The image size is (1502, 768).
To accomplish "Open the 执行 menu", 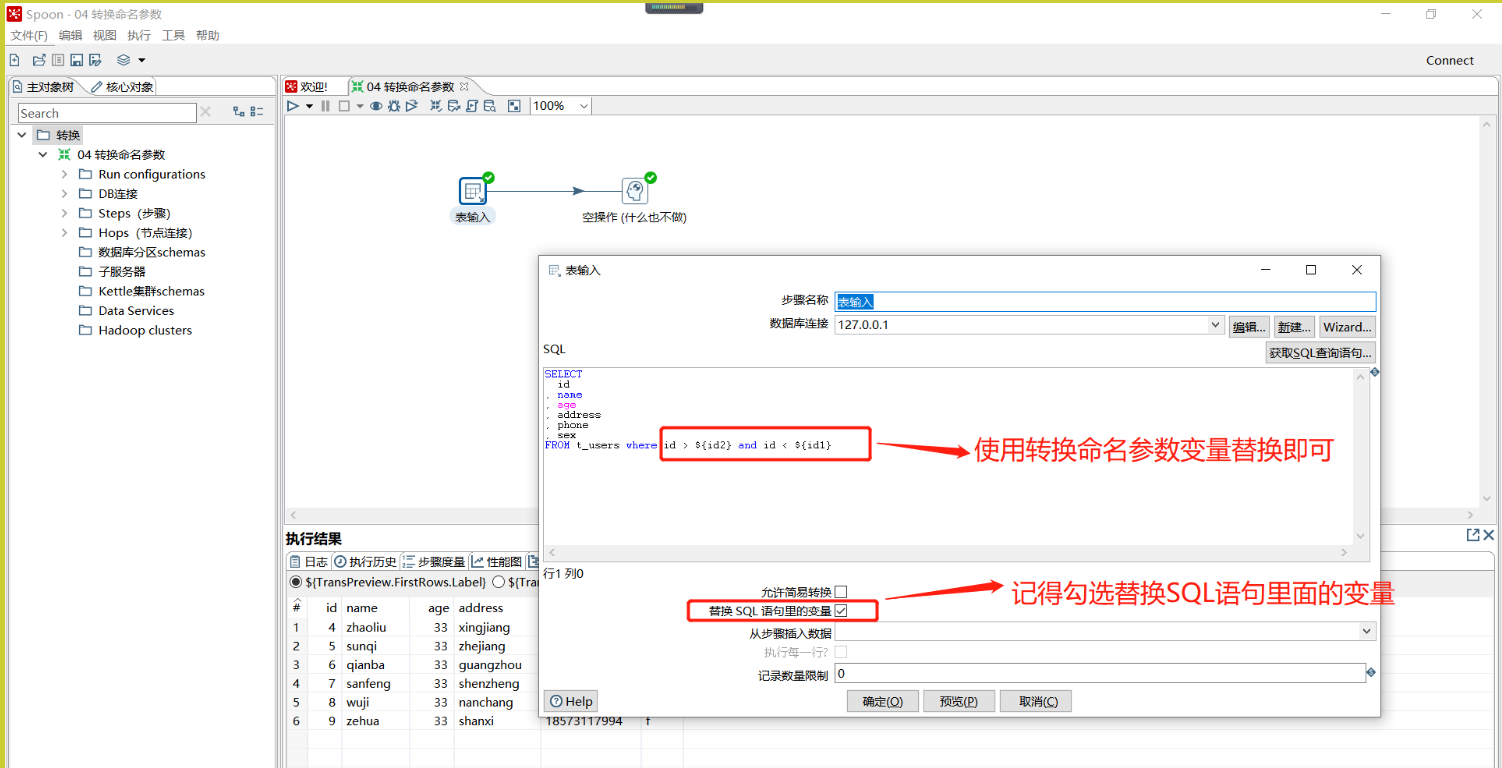I will [139, 35].
